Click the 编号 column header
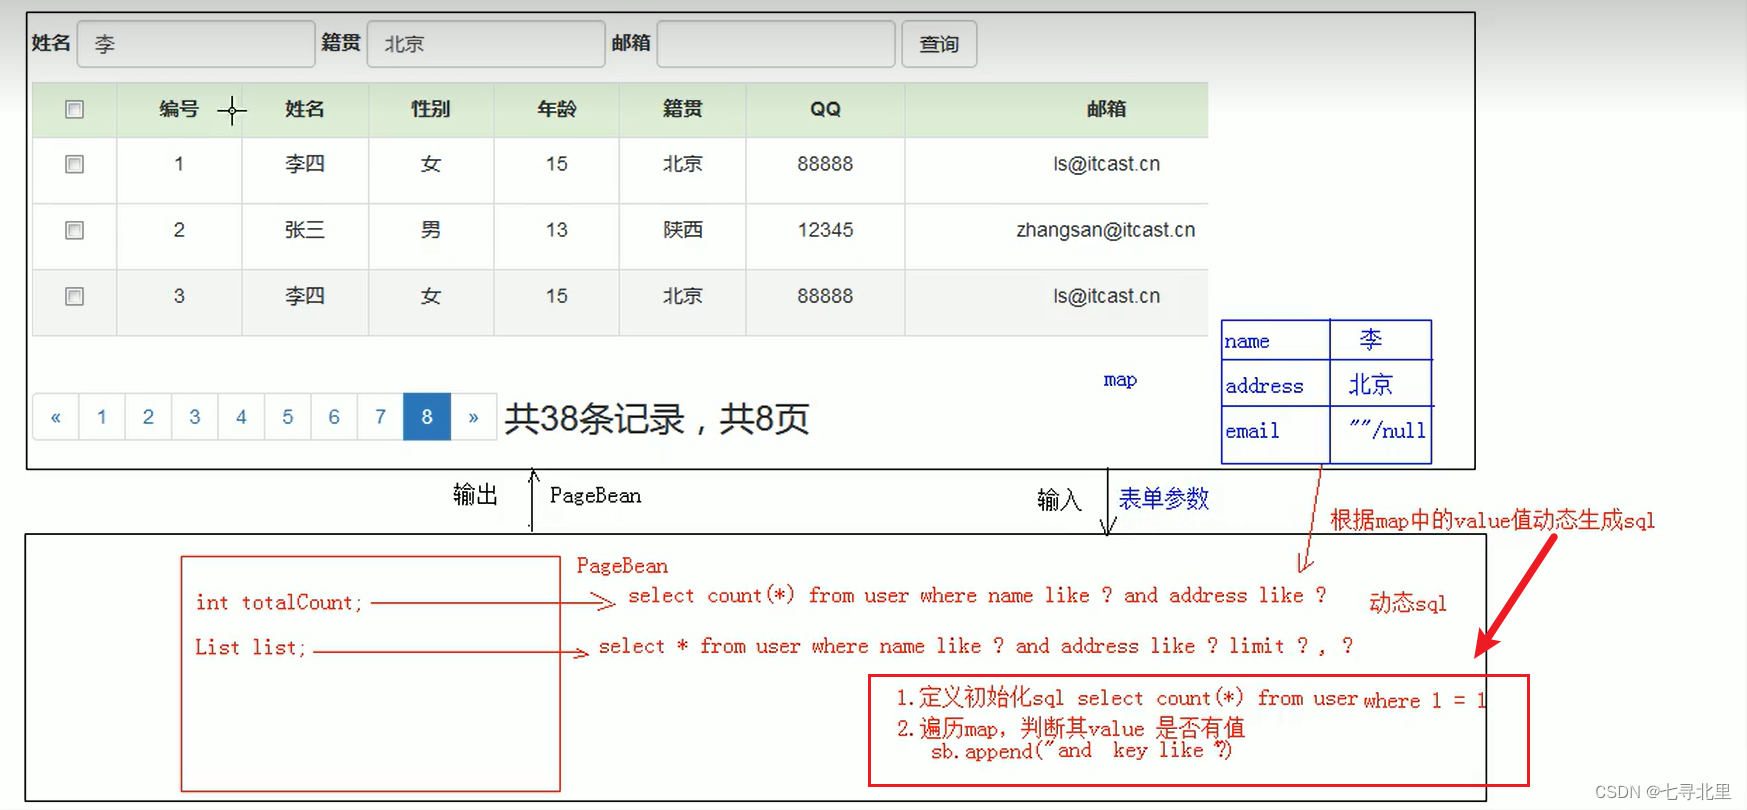Screen dimensions: 1747x810 coord(179,109)
